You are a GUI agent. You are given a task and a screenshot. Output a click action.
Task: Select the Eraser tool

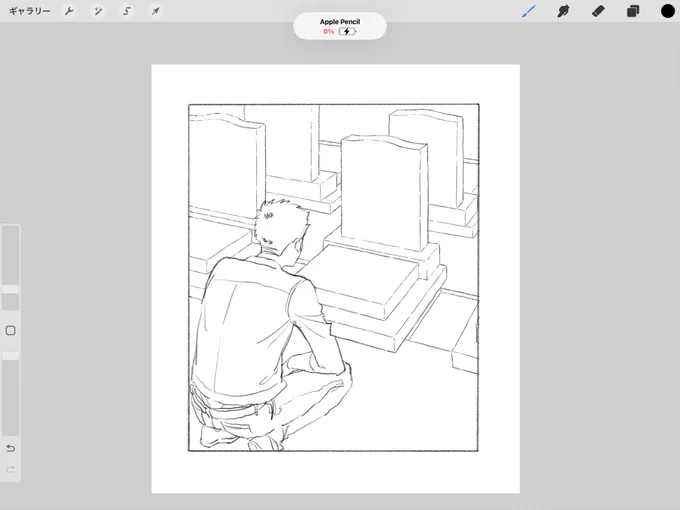click(598, 11)
